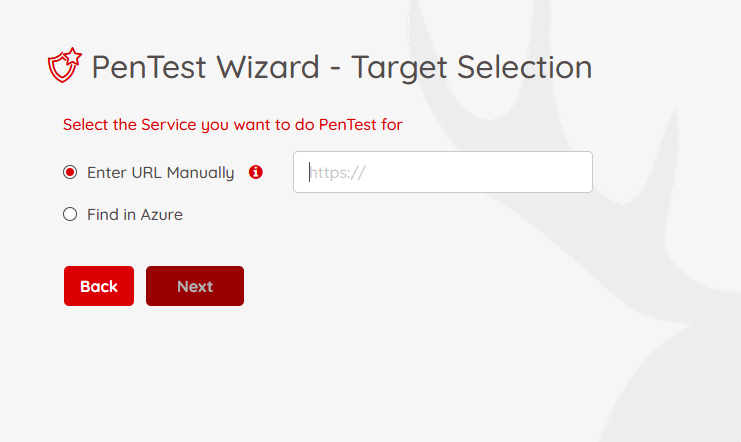
Task: Click the filled radio dot for manual URL
Action: (70, 172)
